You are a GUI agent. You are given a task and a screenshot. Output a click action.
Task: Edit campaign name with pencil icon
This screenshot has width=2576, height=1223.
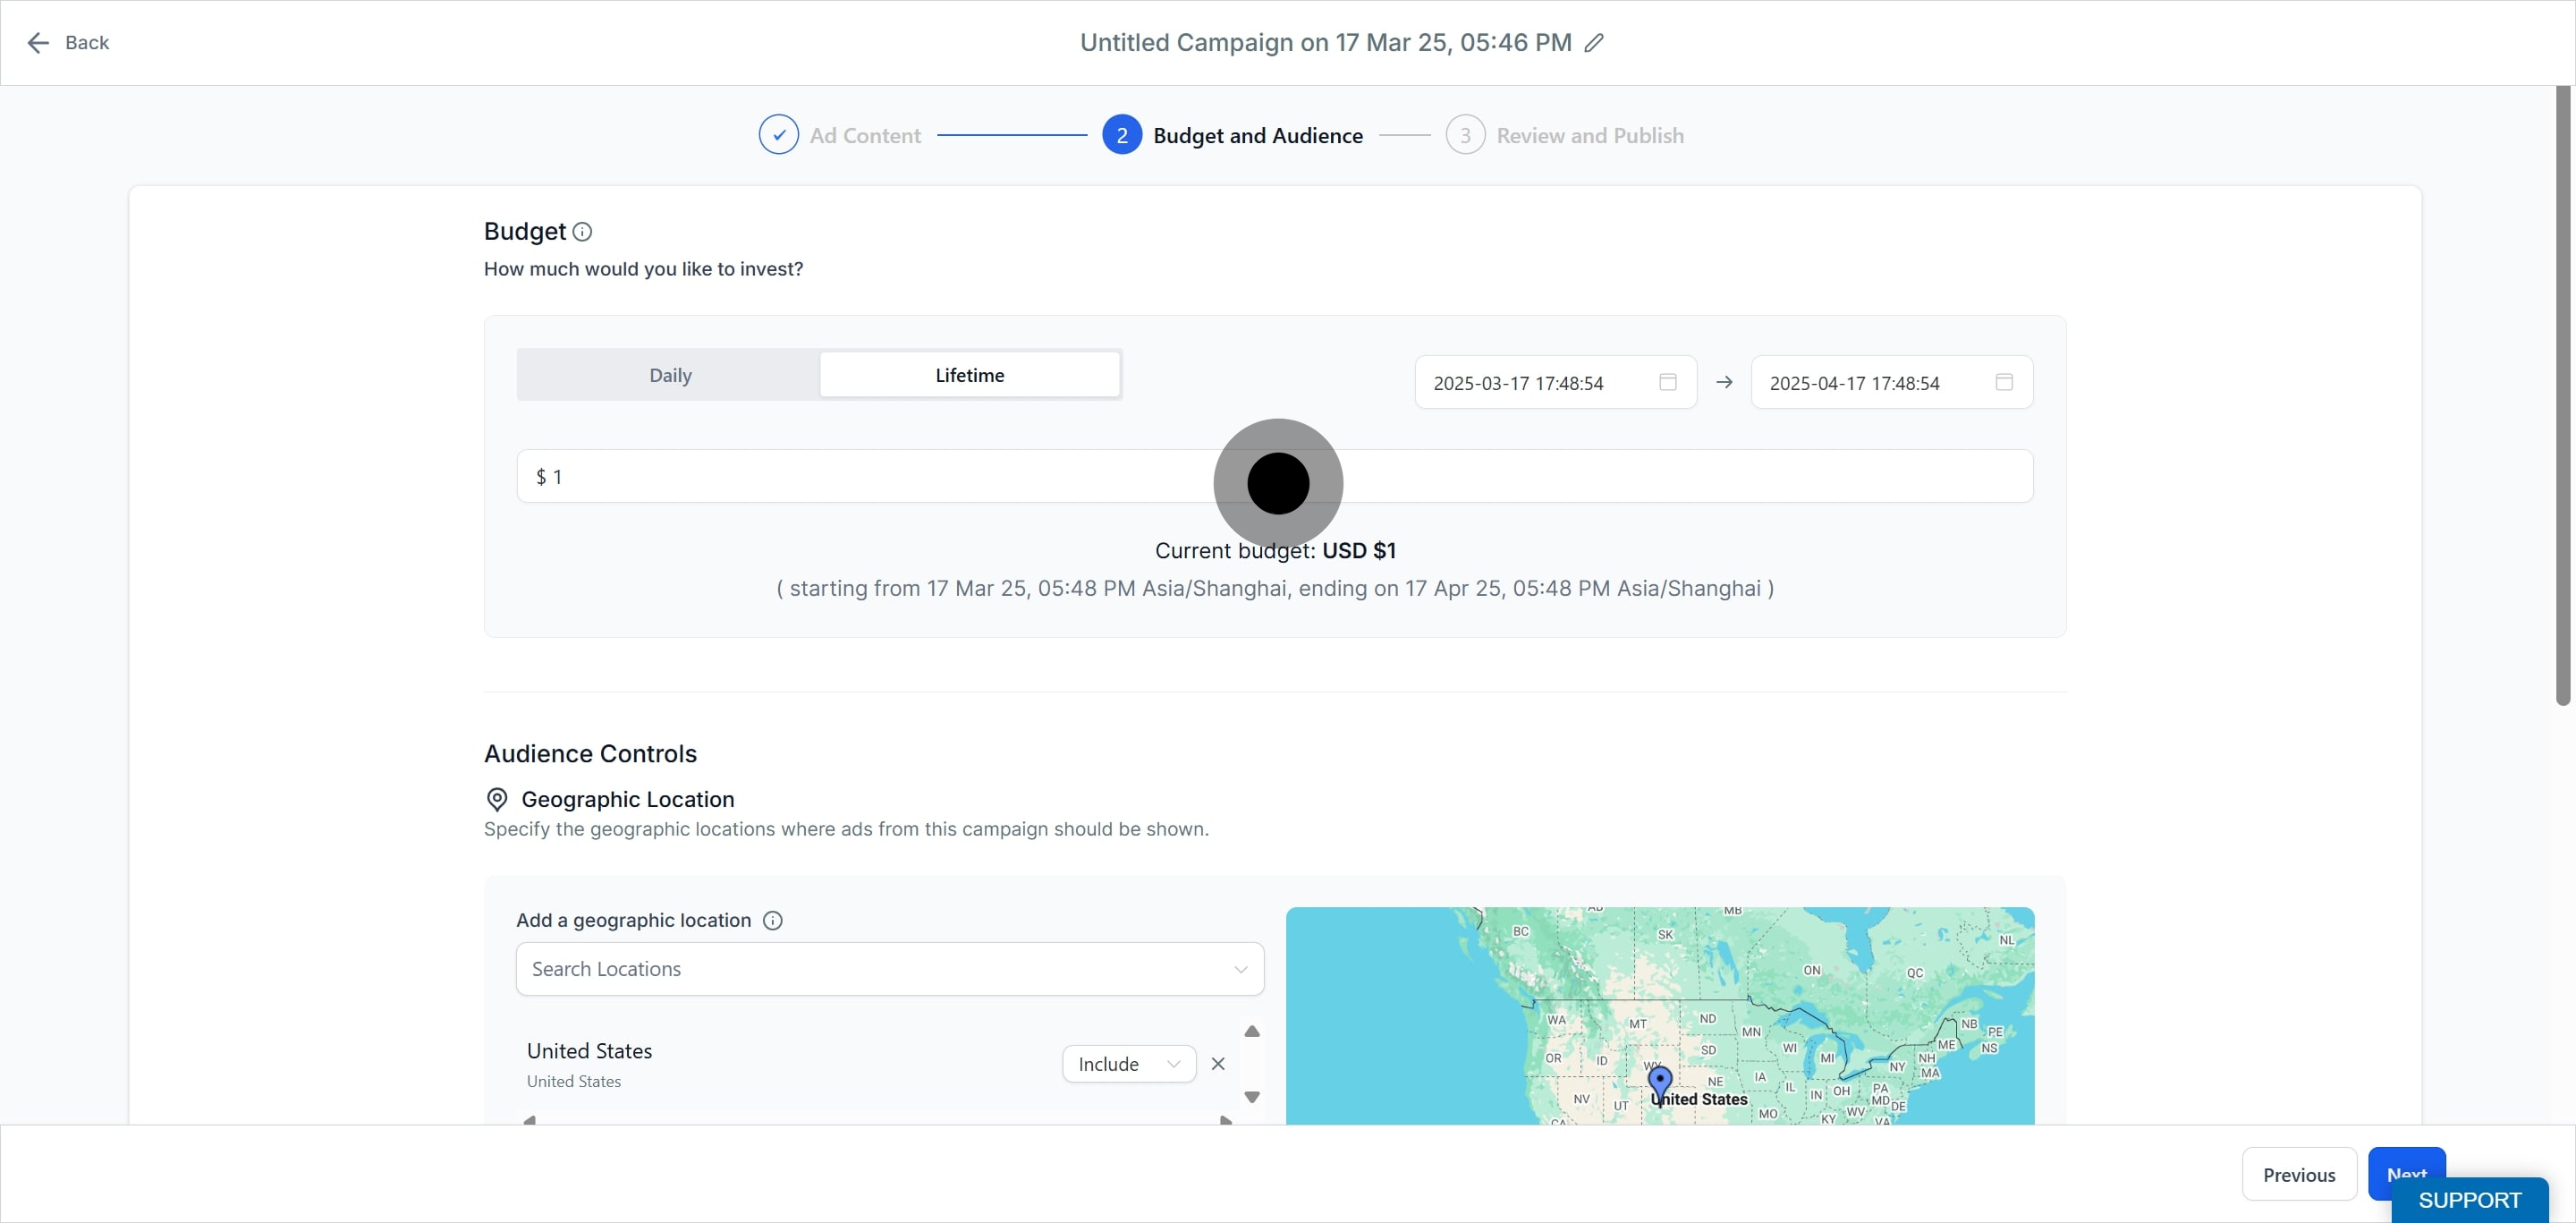tap(1594, 43)
